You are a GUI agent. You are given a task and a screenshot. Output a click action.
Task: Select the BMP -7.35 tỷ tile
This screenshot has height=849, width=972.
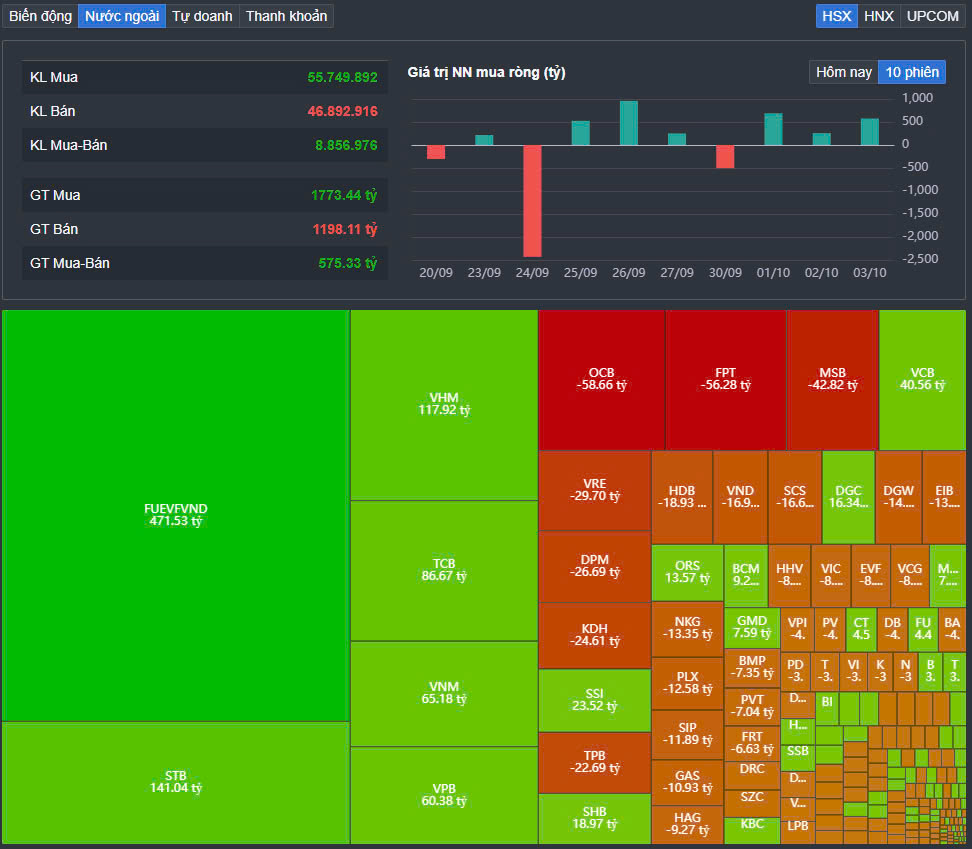[752, 667]
